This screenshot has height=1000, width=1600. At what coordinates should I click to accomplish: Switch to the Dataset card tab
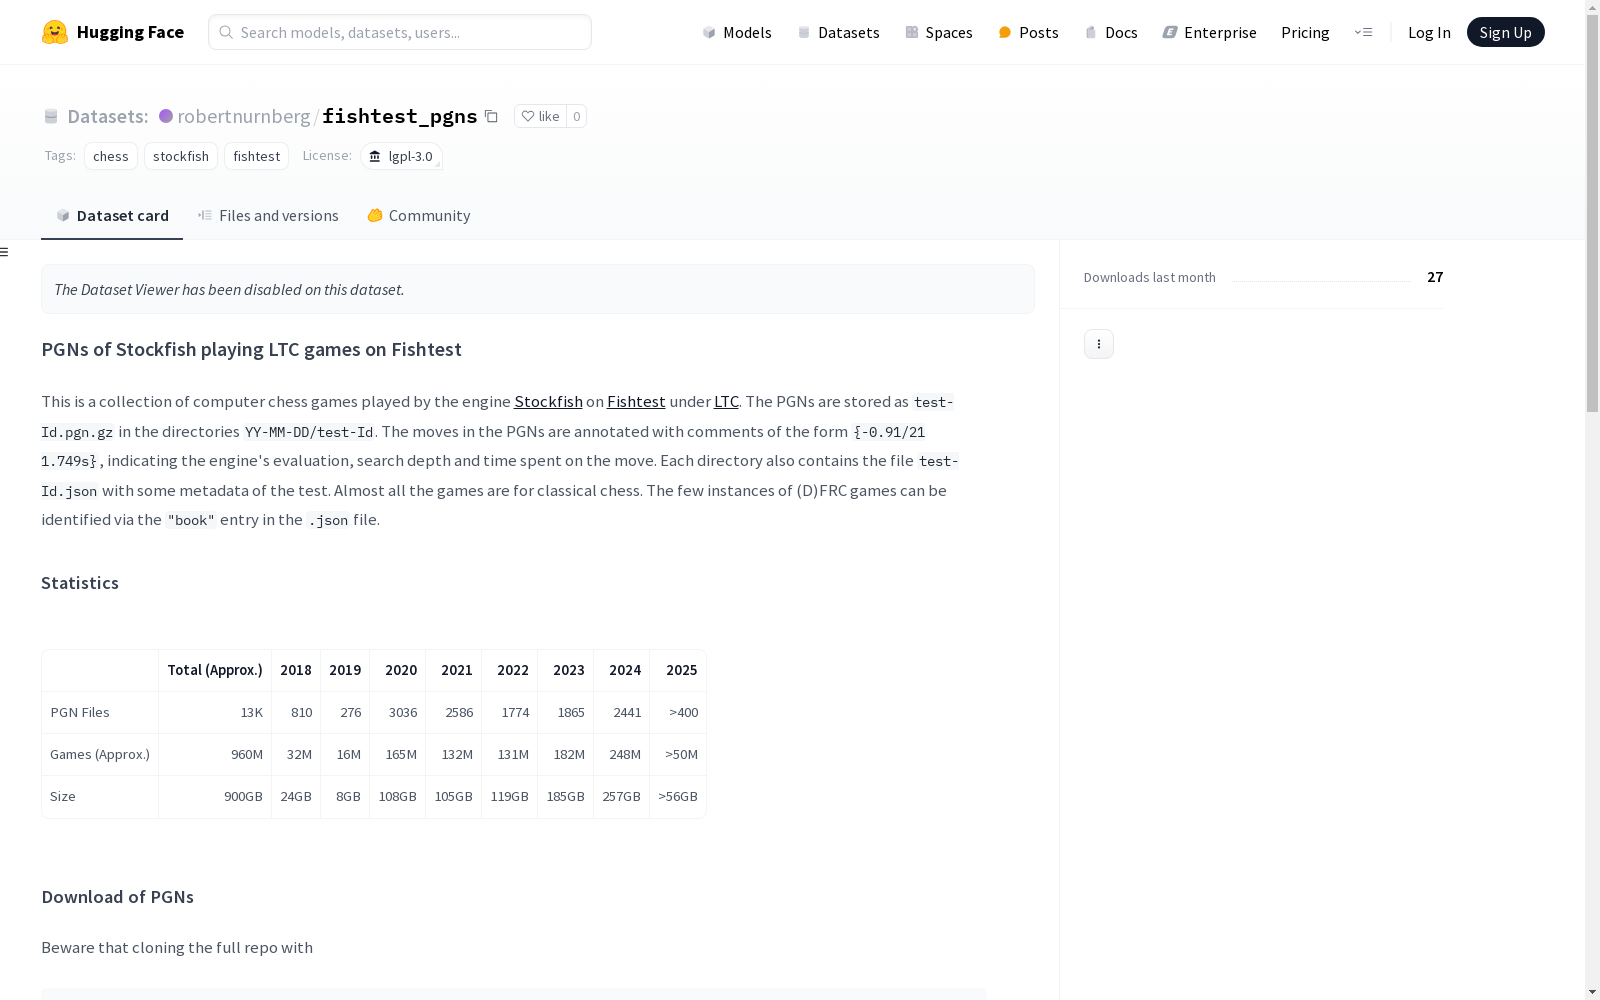[x=112, y=216]
